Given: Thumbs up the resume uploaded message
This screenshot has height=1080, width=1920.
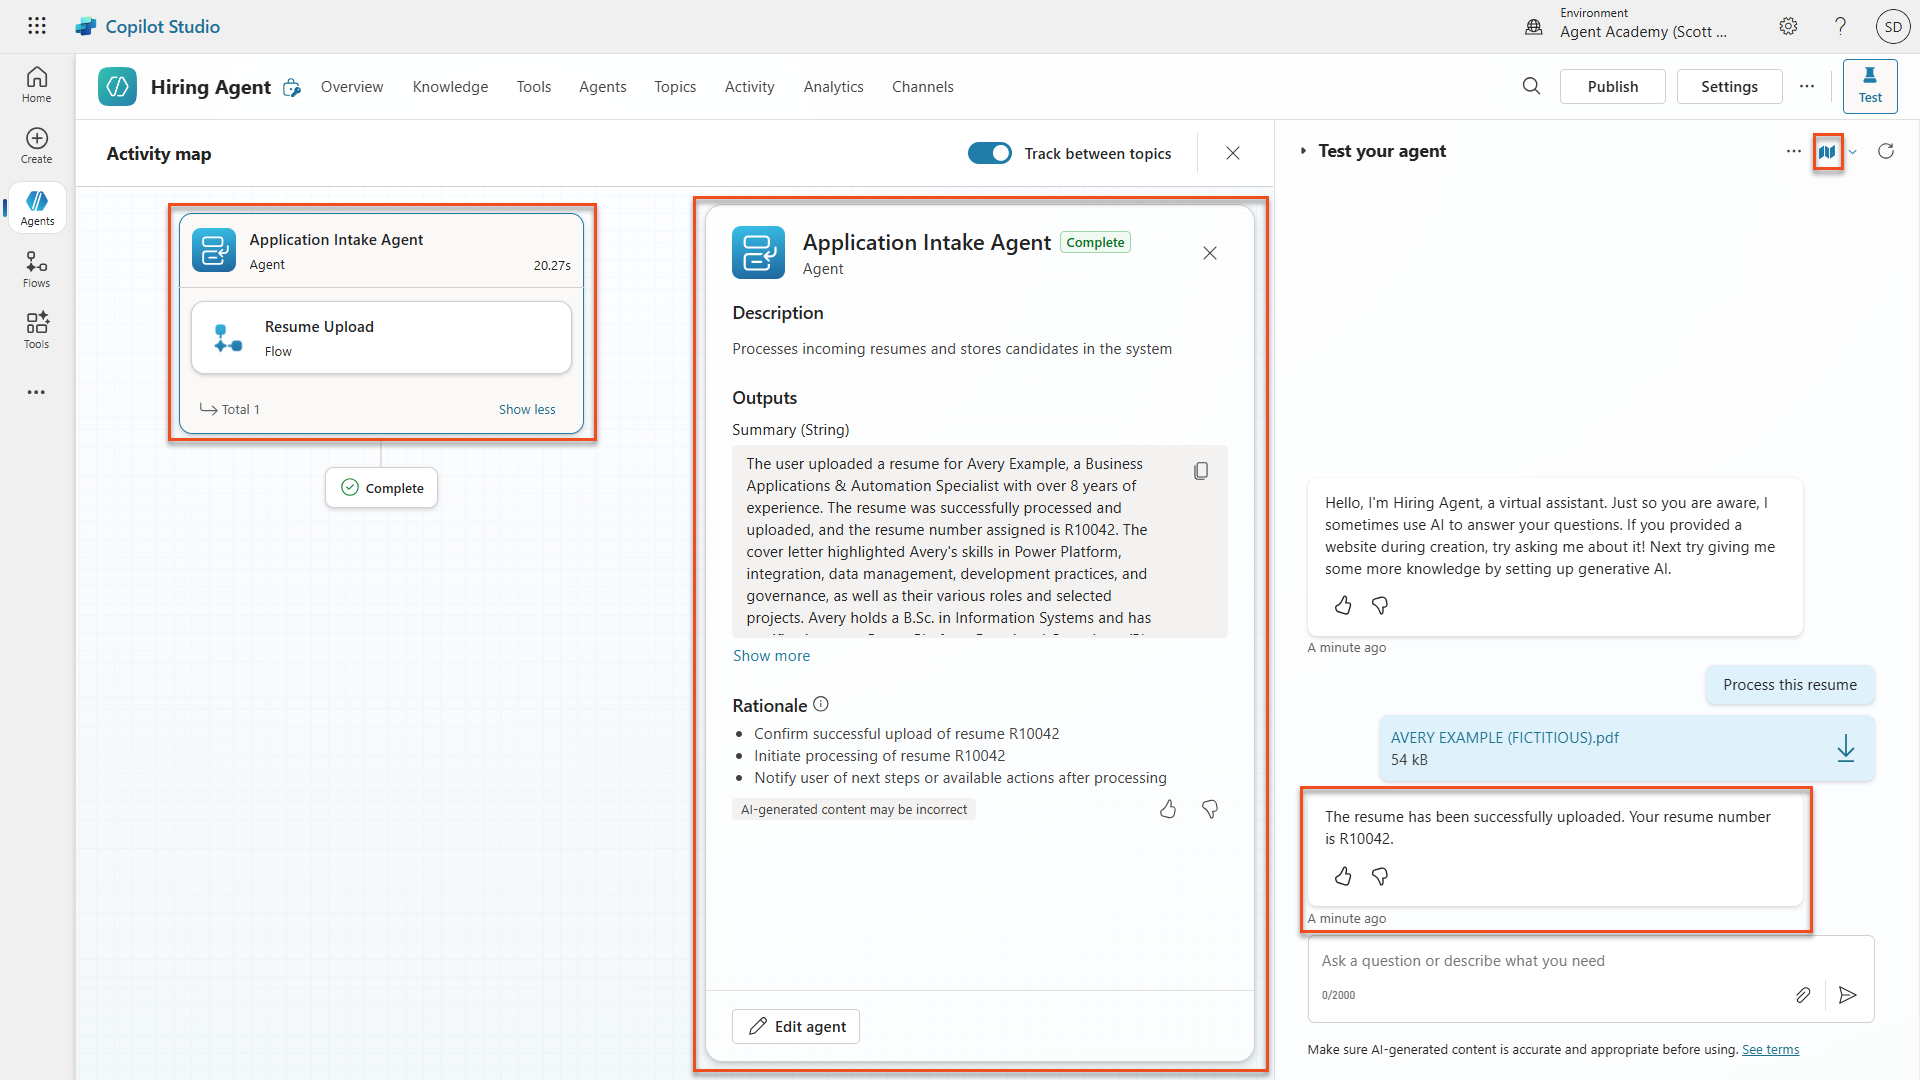Looking at the screenshot, I should (x=1343, y=877).
